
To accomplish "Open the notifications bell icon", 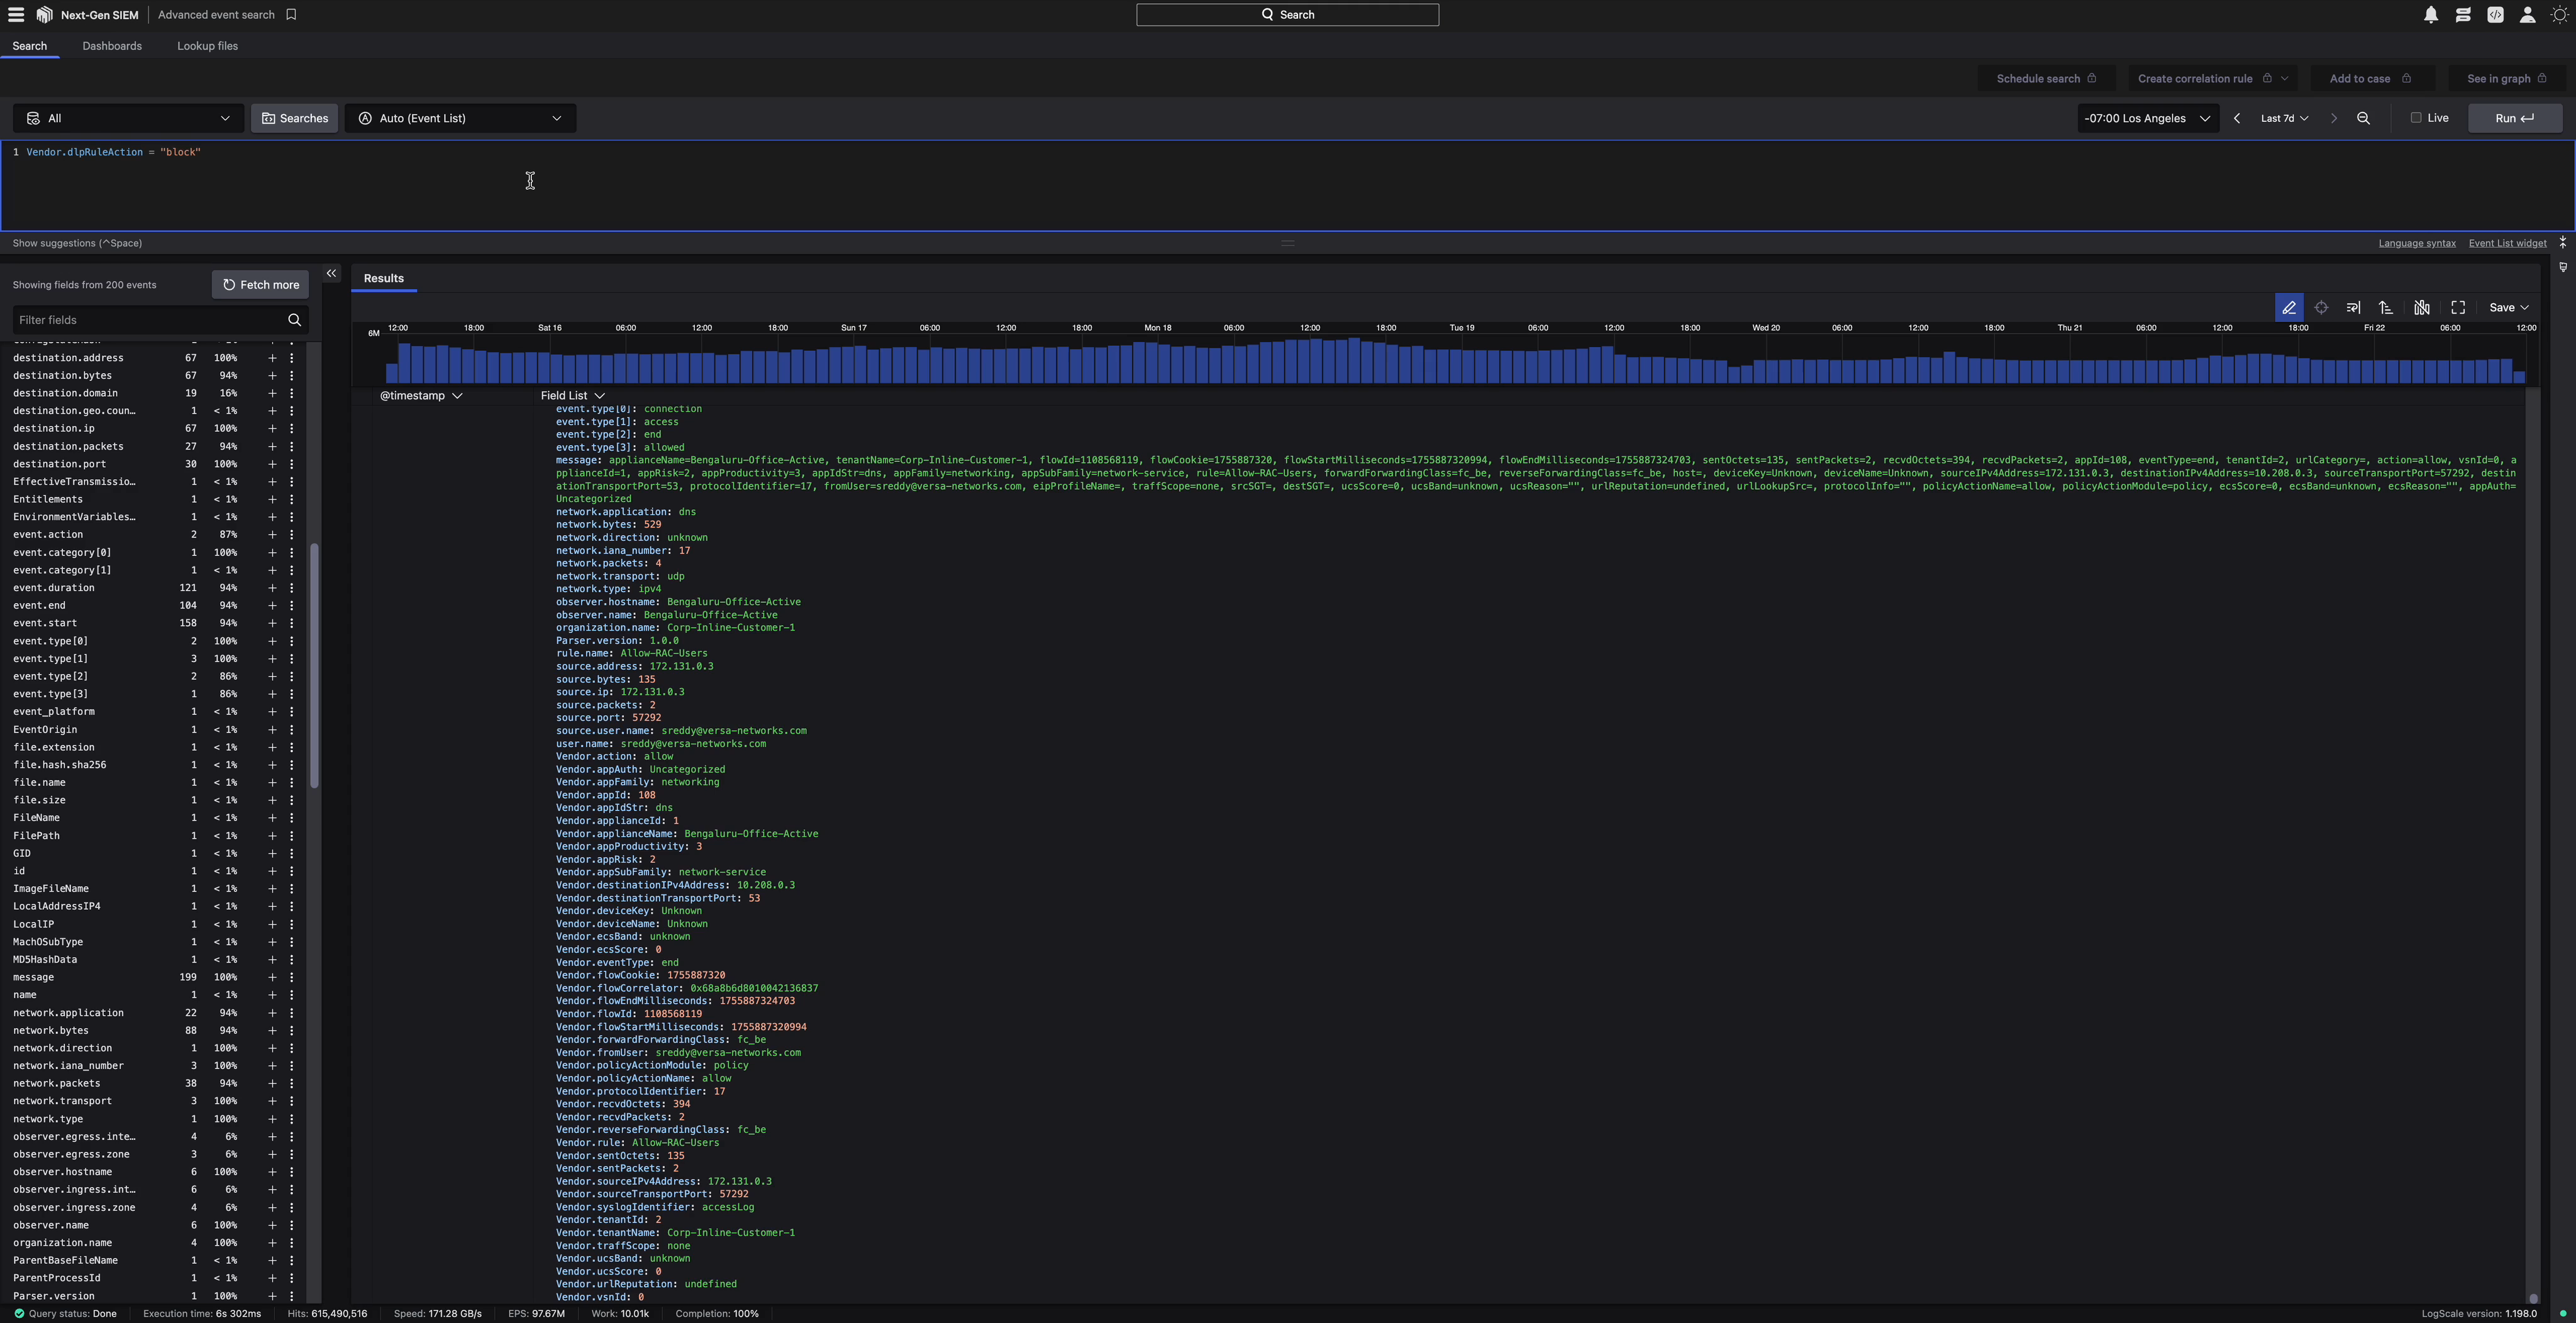I will [x=2432, y=15].
